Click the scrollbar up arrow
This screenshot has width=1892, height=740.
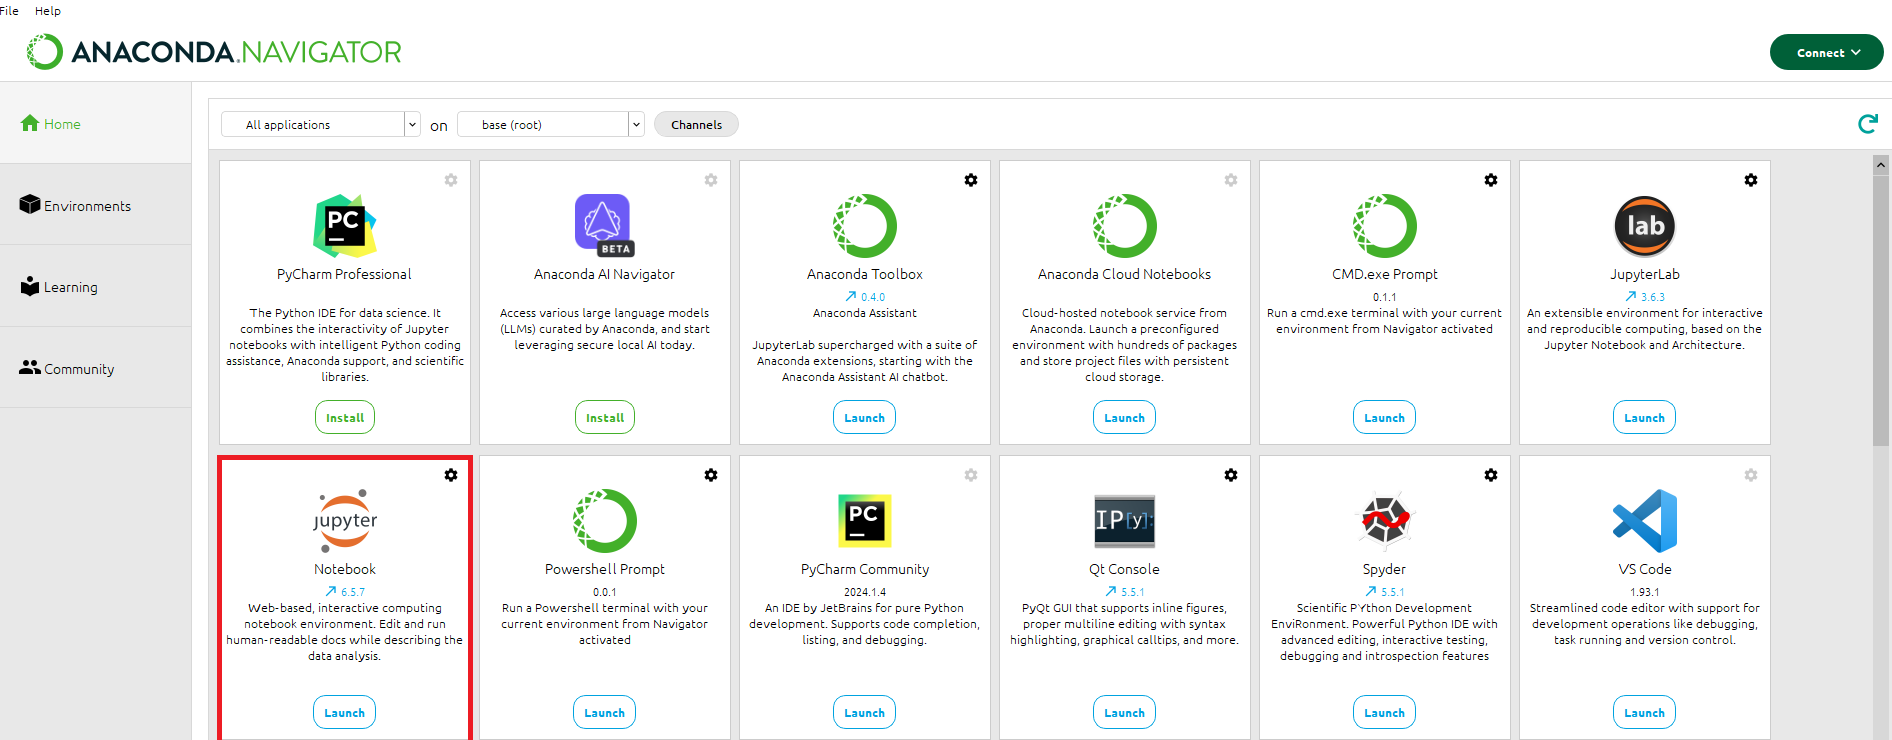(x=1881, y=164)
